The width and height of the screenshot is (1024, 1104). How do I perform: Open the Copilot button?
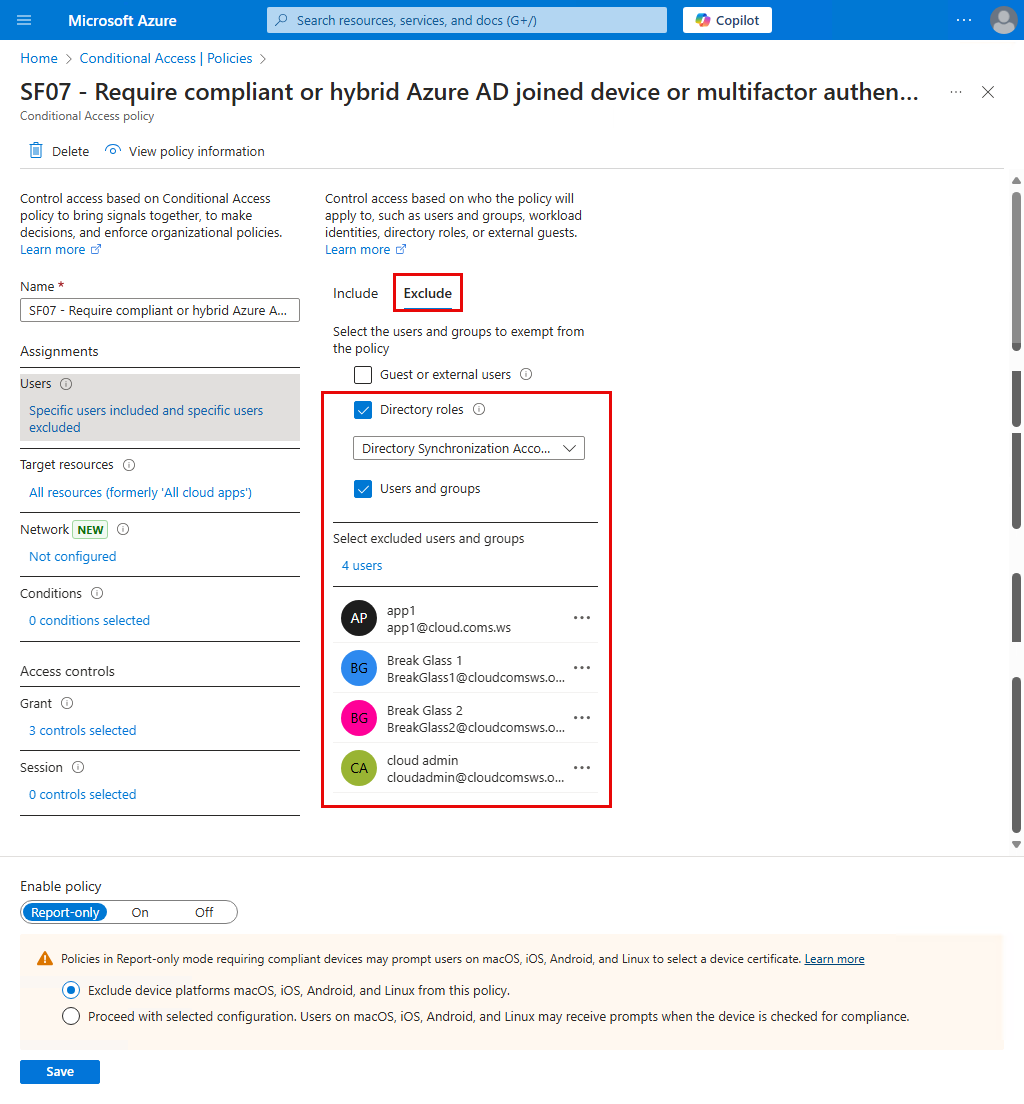coord(727,20)
